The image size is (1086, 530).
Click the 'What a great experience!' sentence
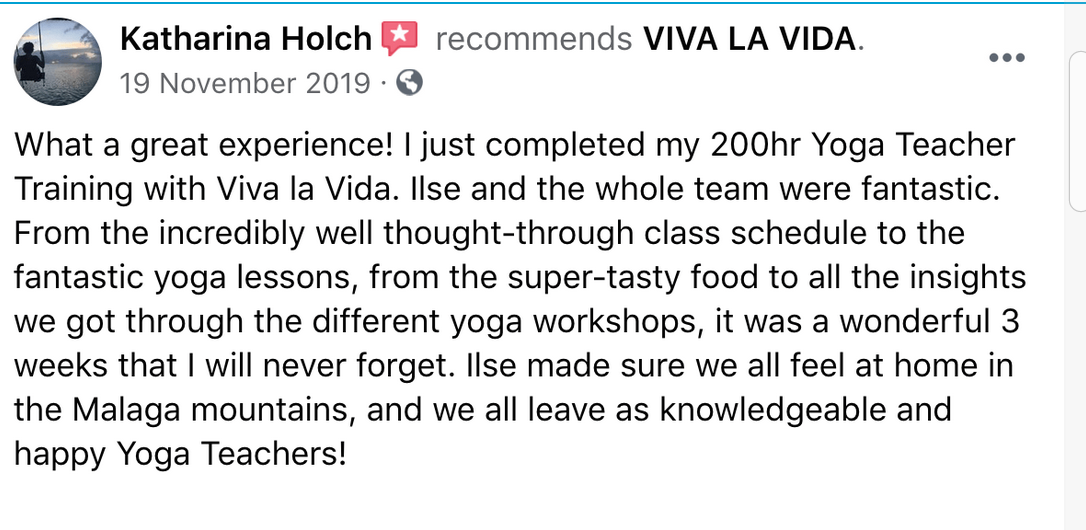click(204, 148)
